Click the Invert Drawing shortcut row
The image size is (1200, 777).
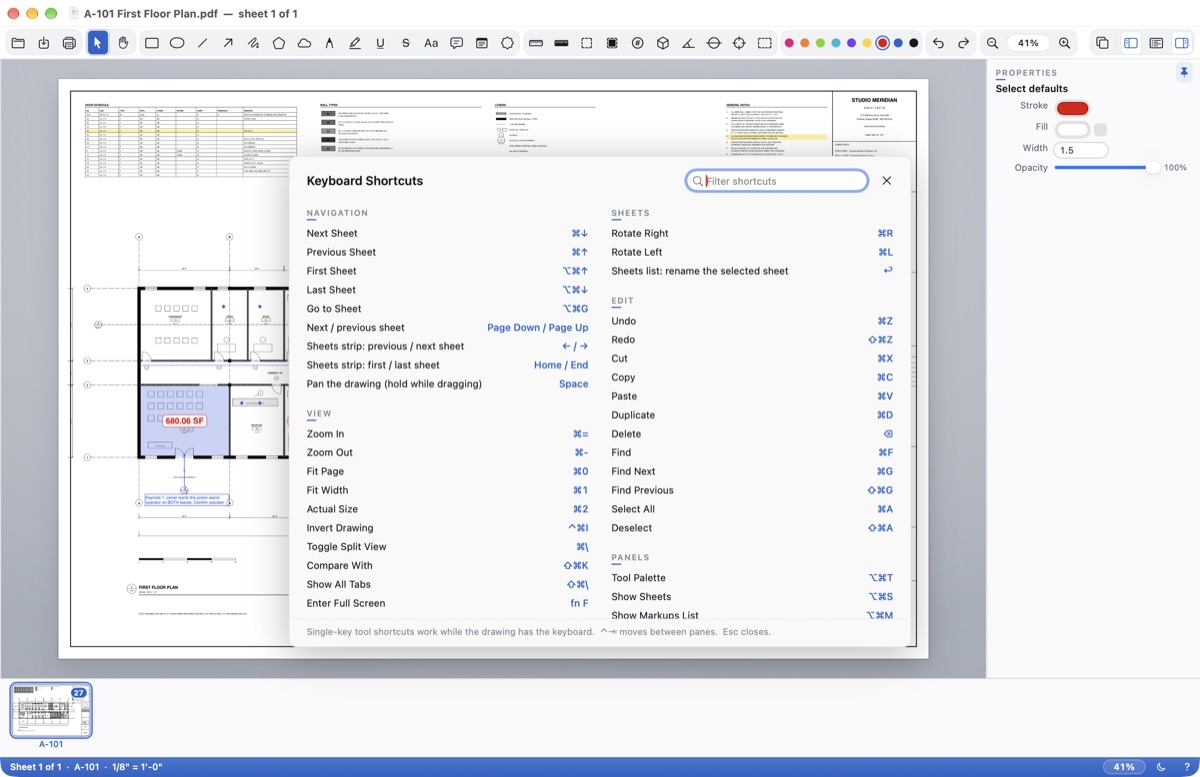[x=448, y=528]
